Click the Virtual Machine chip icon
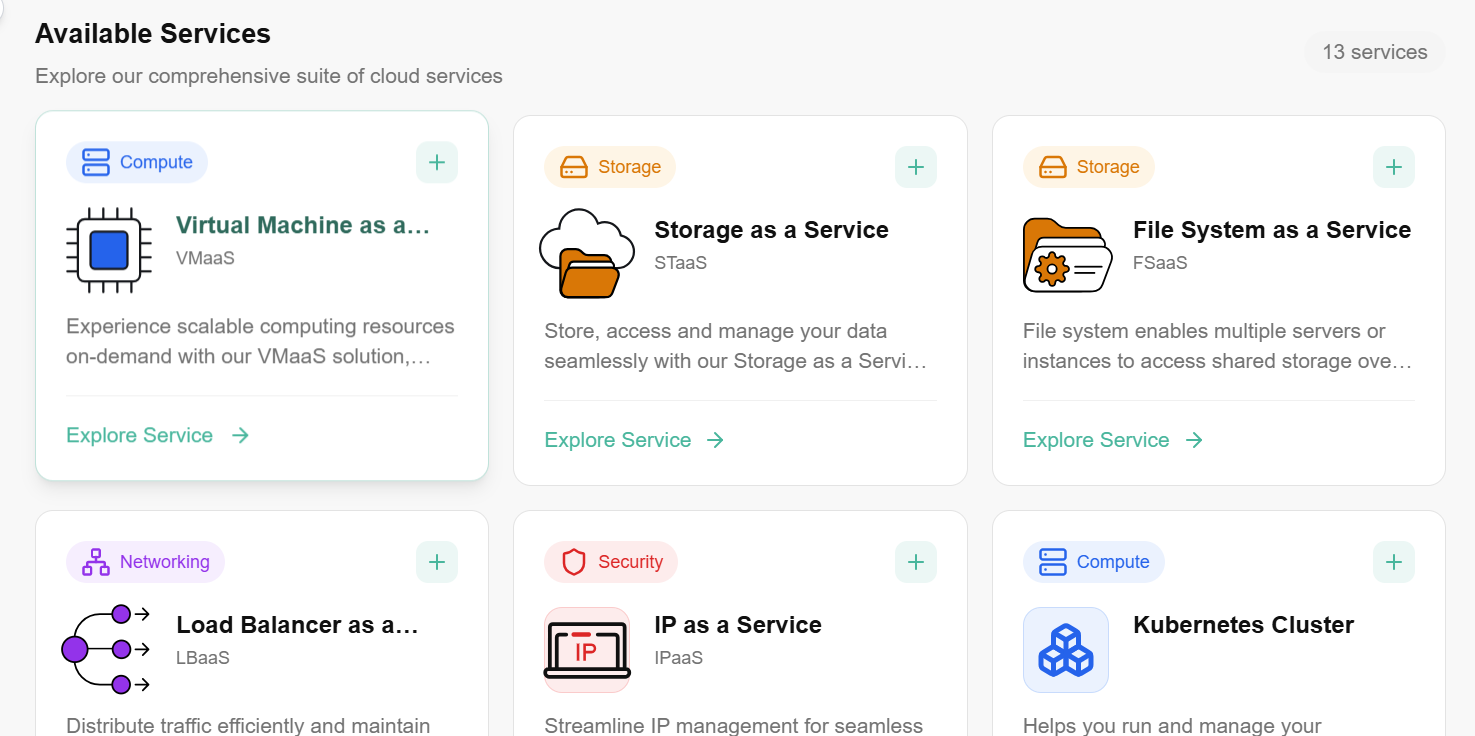 click(109, 250)
